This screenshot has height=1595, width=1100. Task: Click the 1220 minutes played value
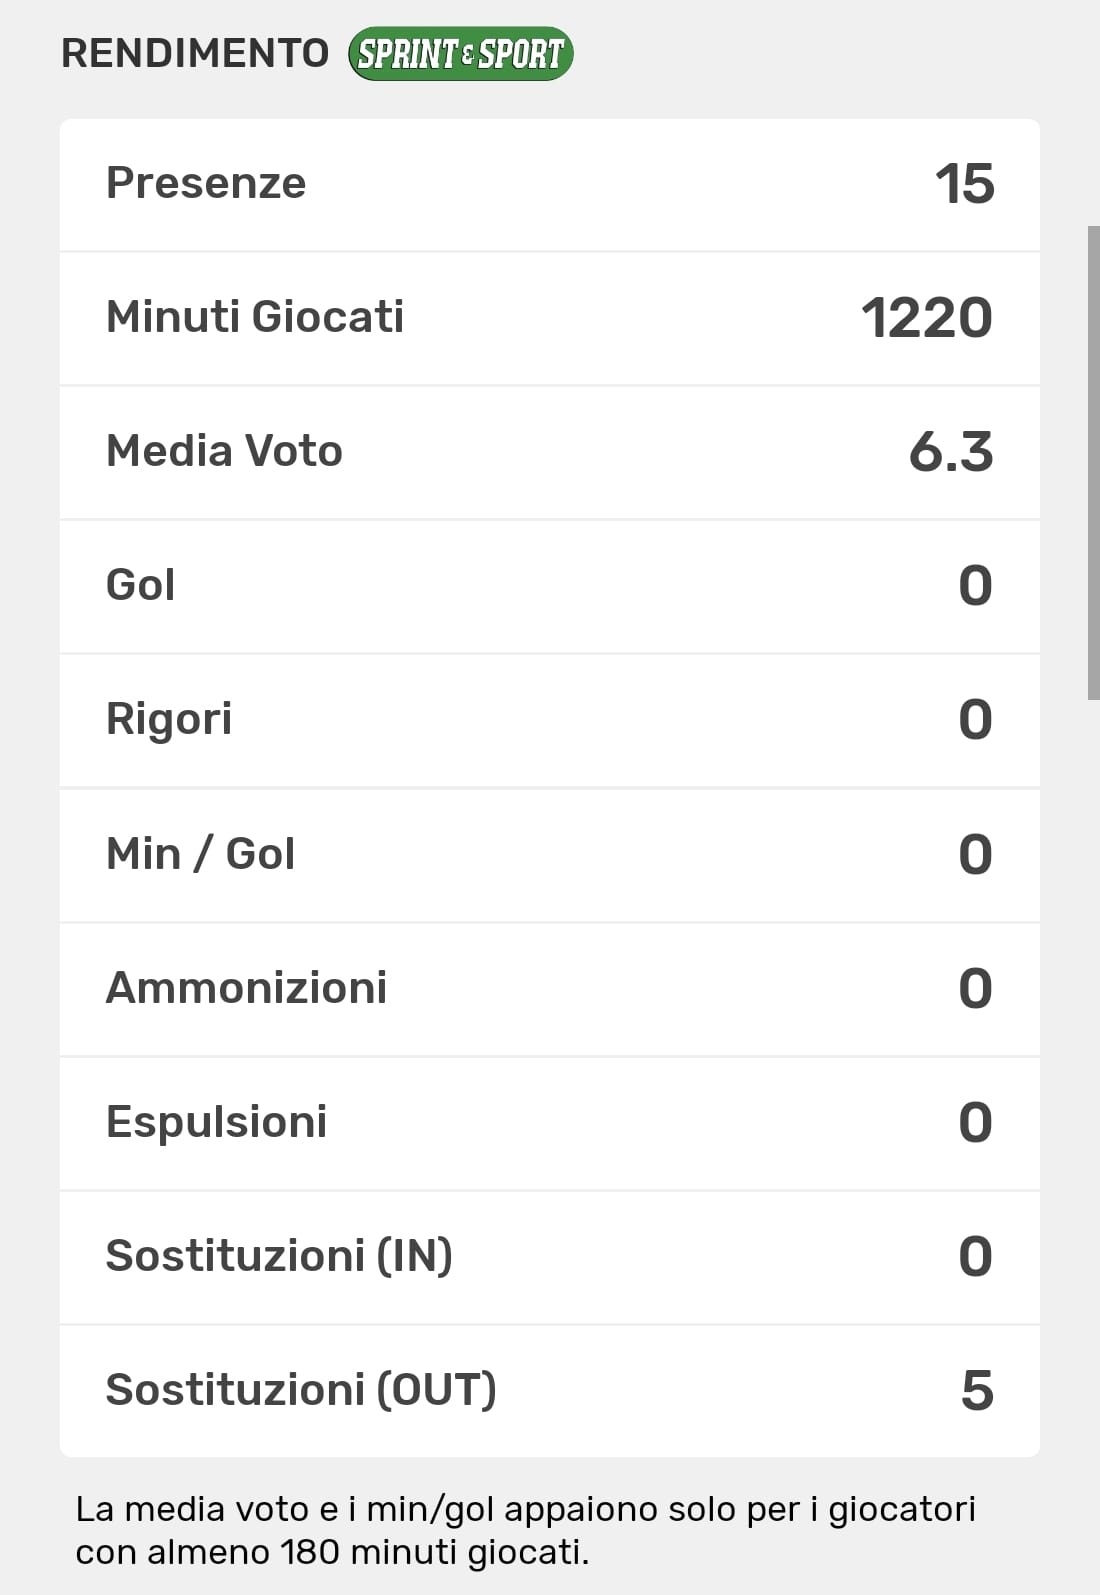pyautogui.click(x=926, y=318)
